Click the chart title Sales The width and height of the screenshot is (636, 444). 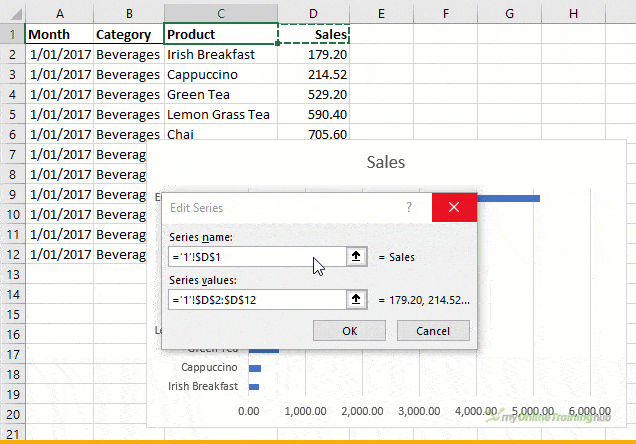(x=386, y=162)
